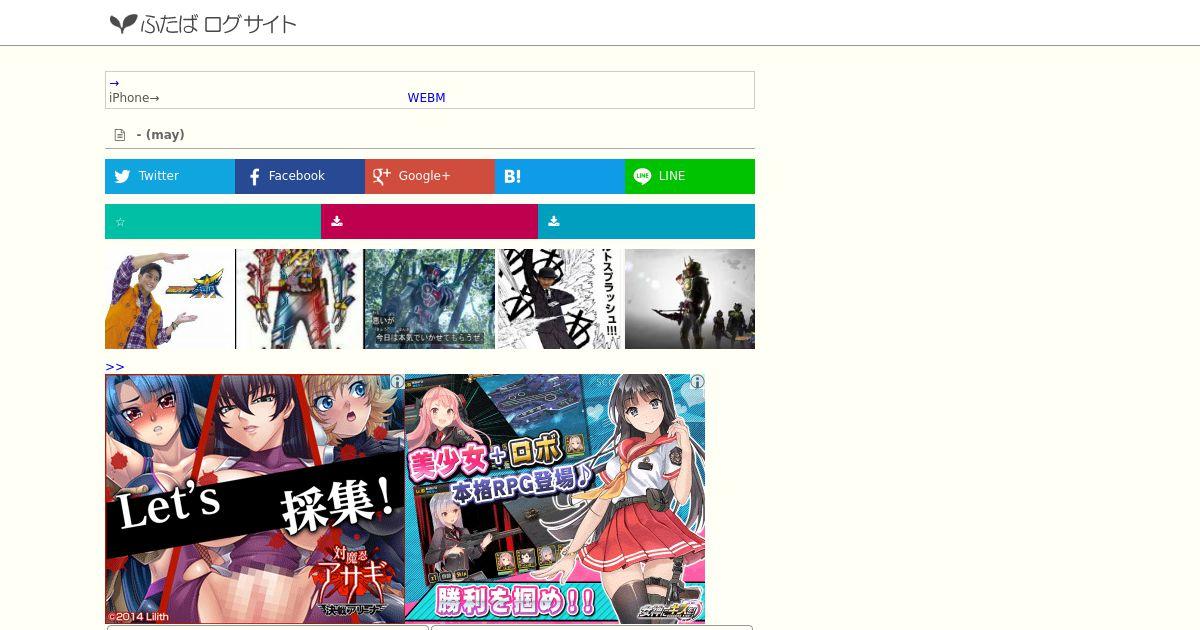Open forest scene thumbnail with subtitles

(430, 299)
